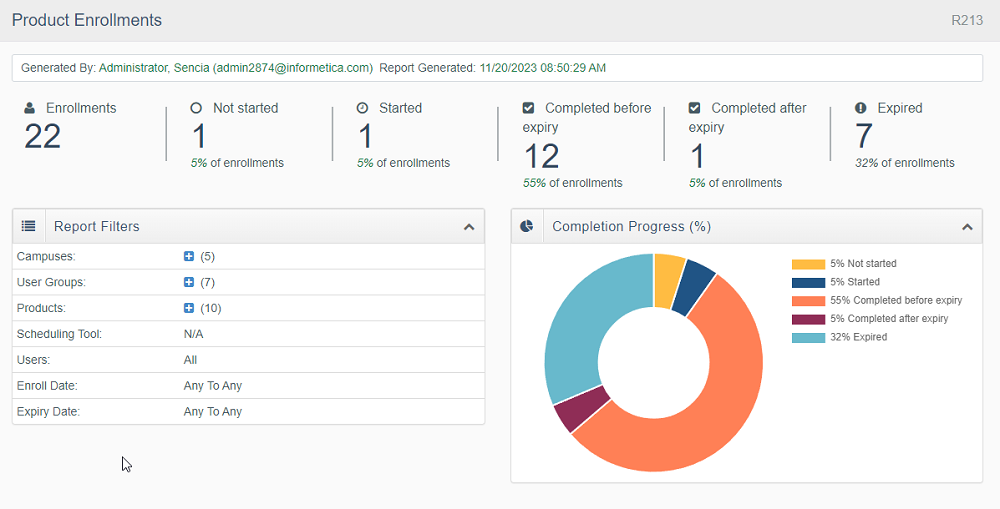
Task: Click the '32% Expired' legend label
Action: [x=858, y=337]
